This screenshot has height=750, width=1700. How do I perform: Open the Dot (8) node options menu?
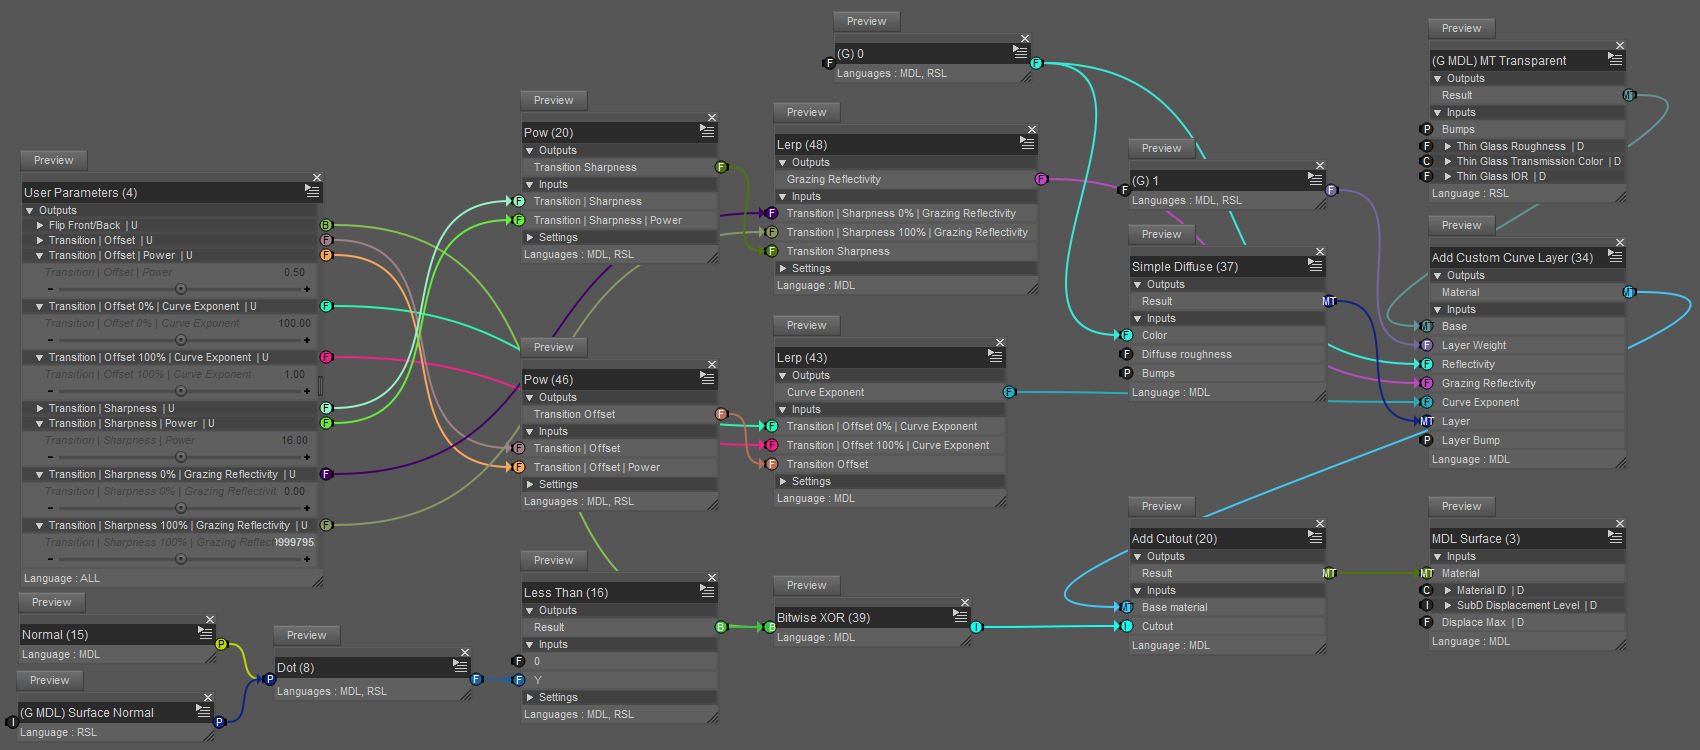coord(461,665)
